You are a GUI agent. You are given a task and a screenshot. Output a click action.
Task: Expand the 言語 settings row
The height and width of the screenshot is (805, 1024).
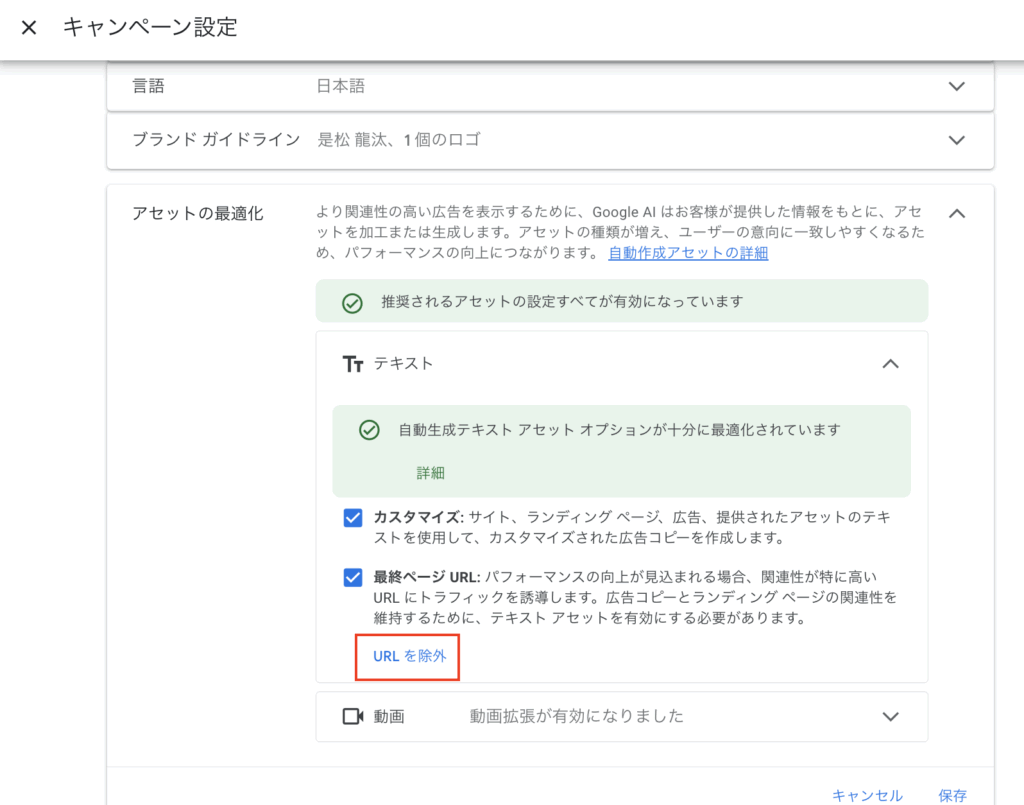click(956, 86)
